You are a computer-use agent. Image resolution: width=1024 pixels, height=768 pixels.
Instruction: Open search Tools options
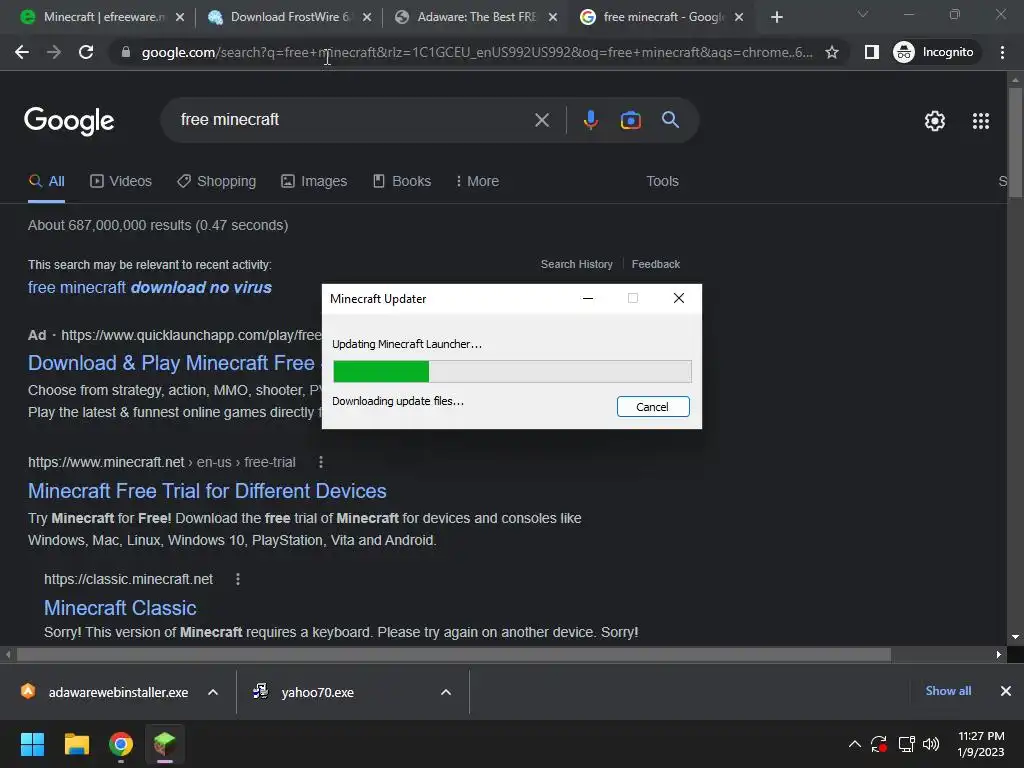(662, 182)
